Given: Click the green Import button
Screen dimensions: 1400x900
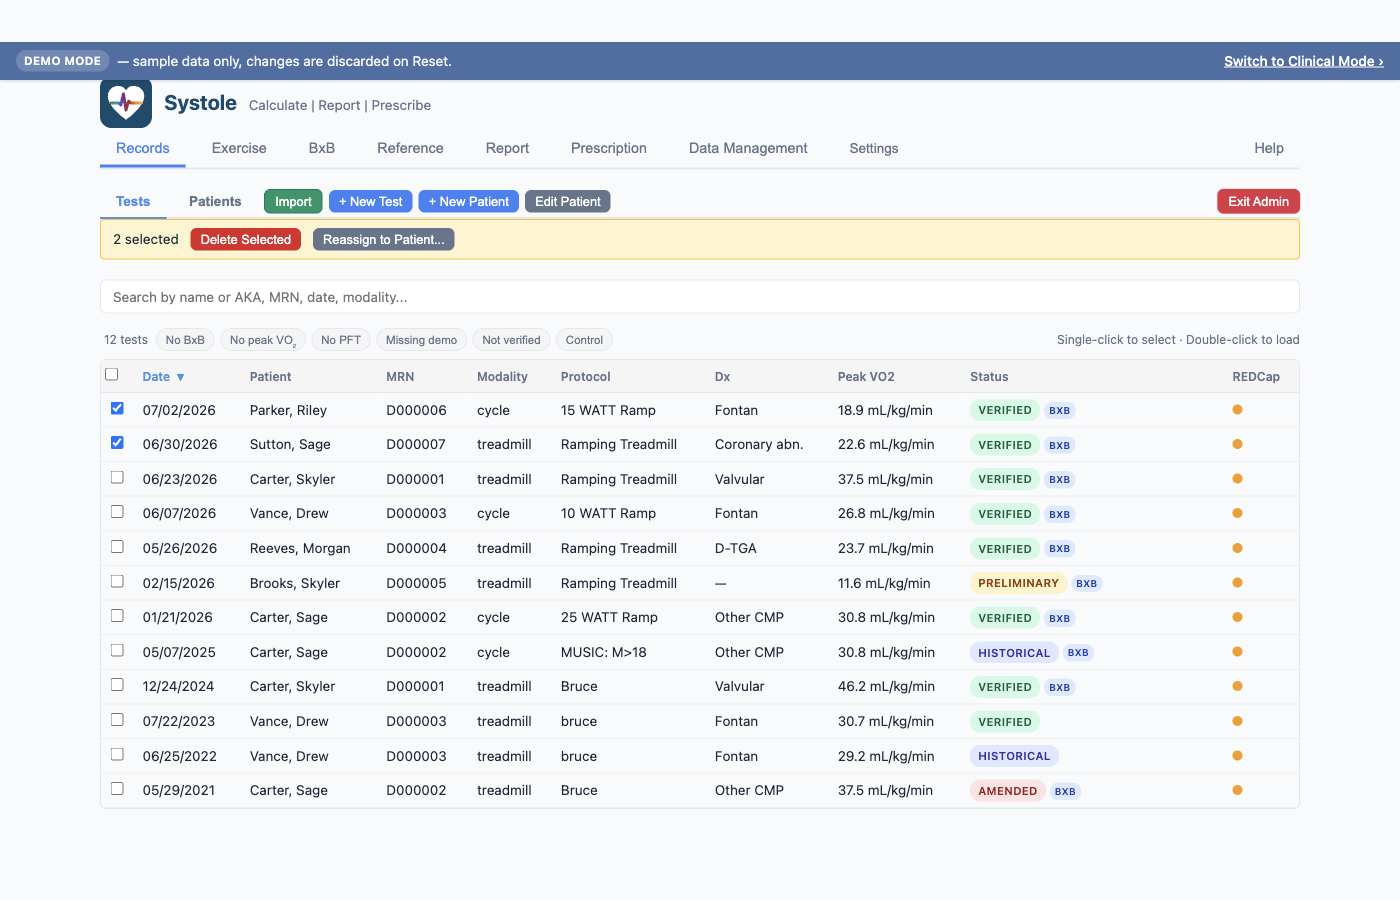Looking at the screenshot, I should [293, 201].
